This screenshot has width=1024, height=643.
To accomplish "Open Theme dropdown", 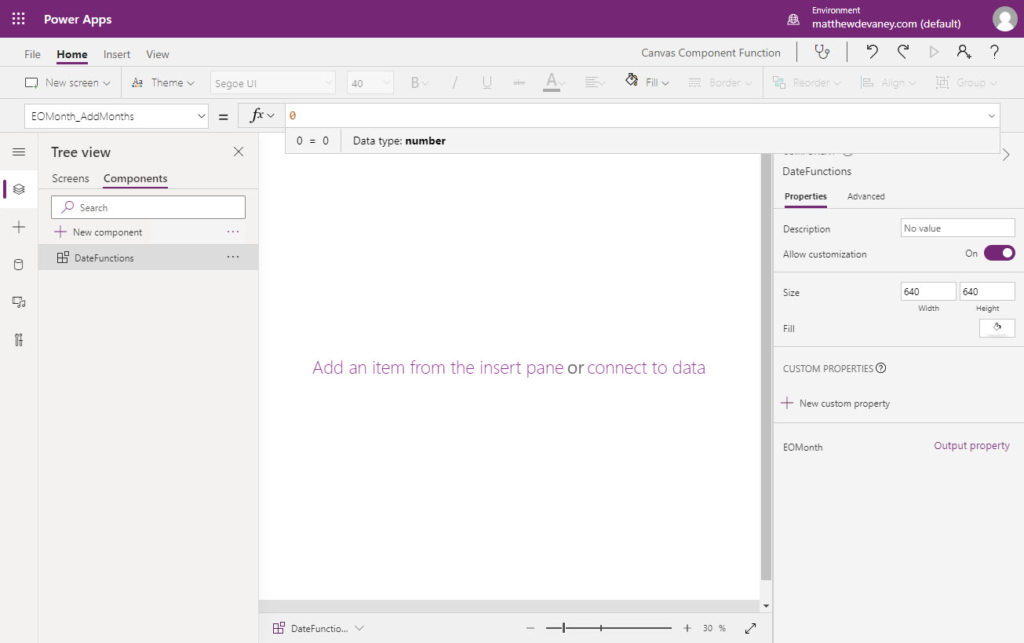I will pyautogui.click(x=163, y=83).
